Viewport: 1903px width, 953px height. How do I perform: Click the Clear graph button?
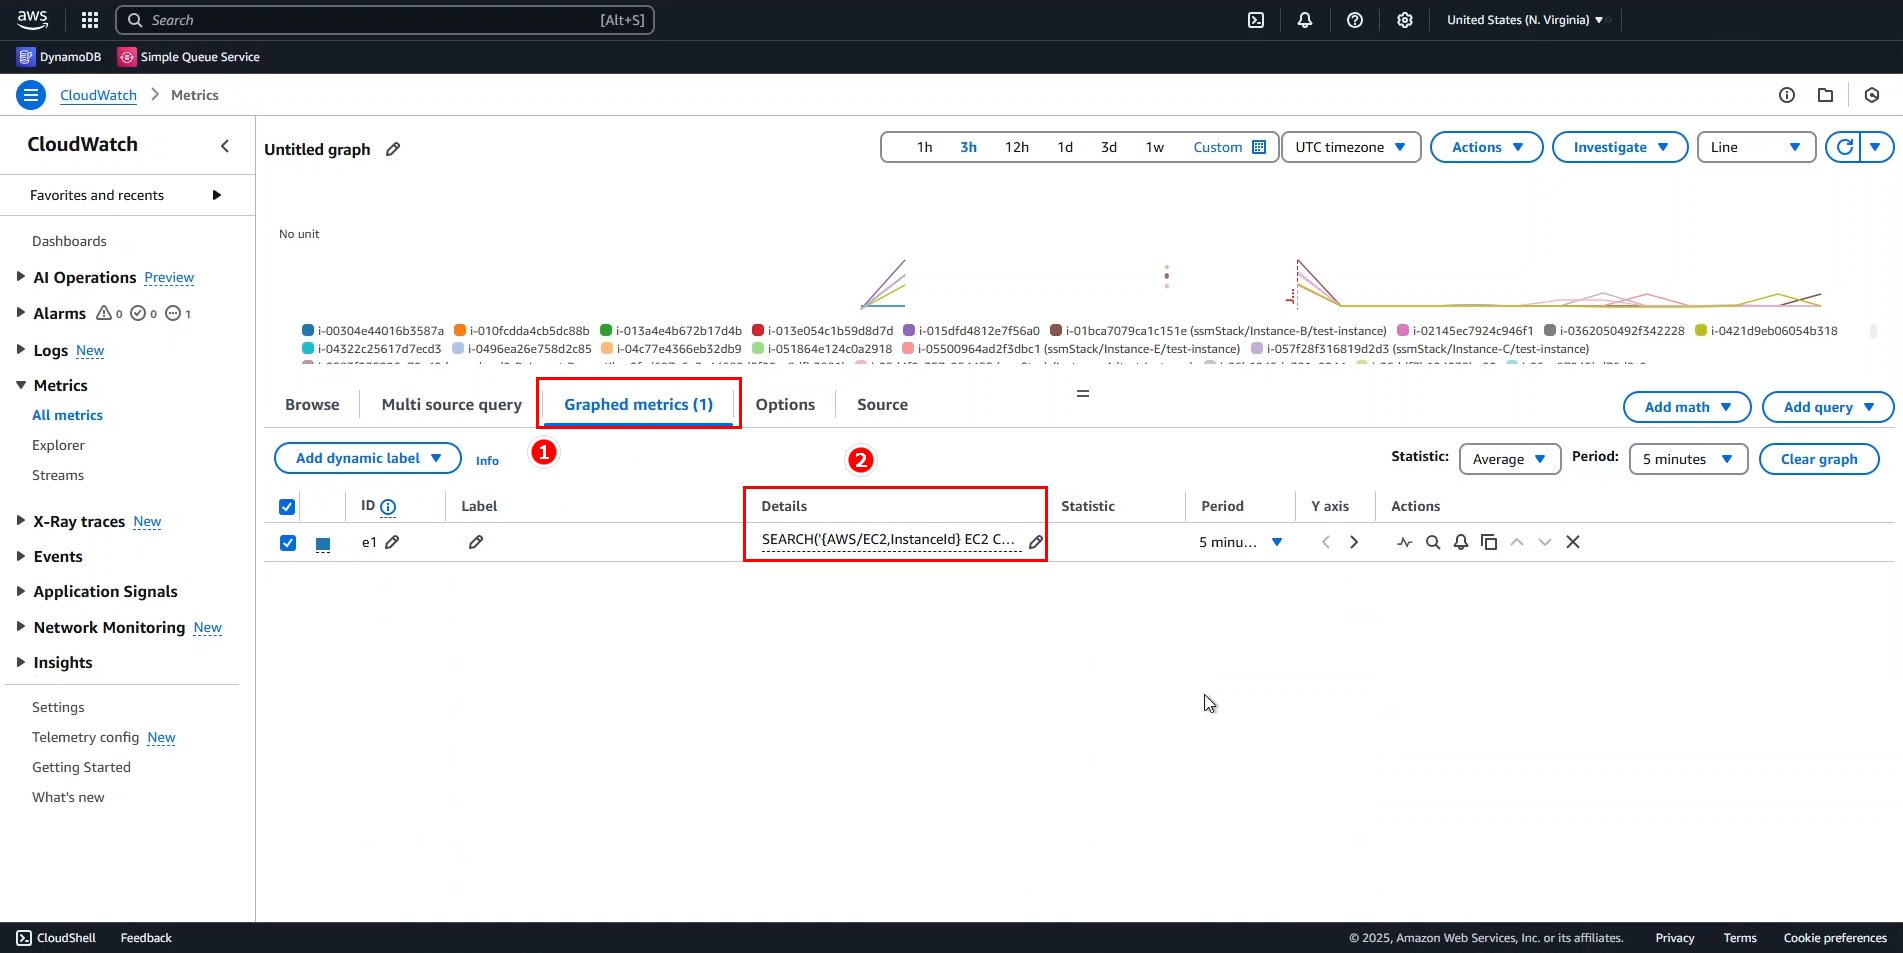click(x=1819, y=459)
